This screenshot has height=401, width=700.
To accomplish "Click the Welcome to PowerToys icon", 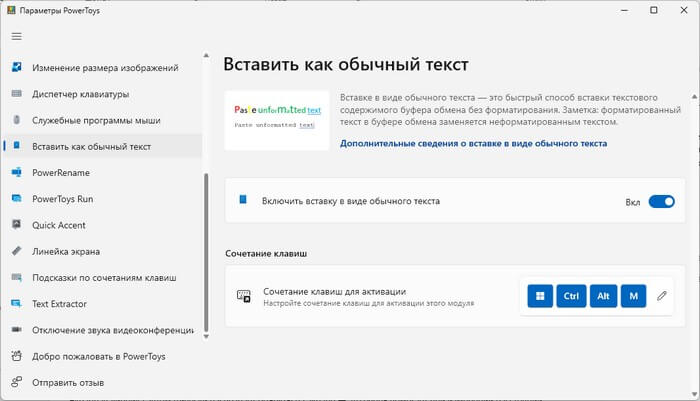I will pos(17,356).
